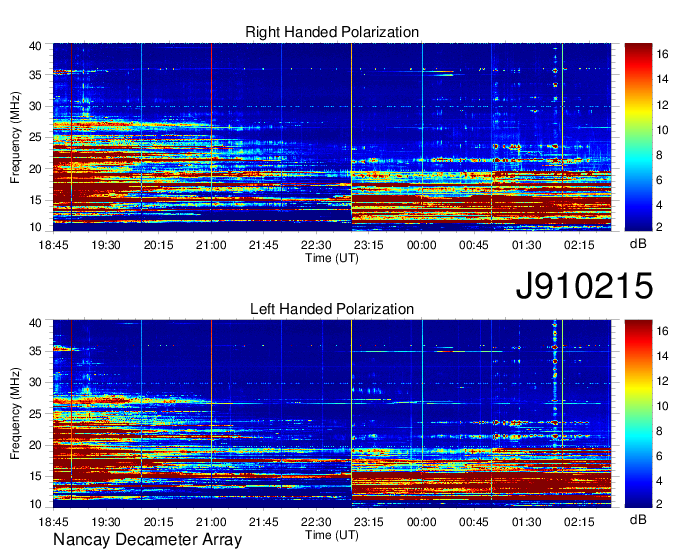Click the 2 dB tick on Left Handed colorbar
This screenshot has width=680, height=552.
pos(659,504)
